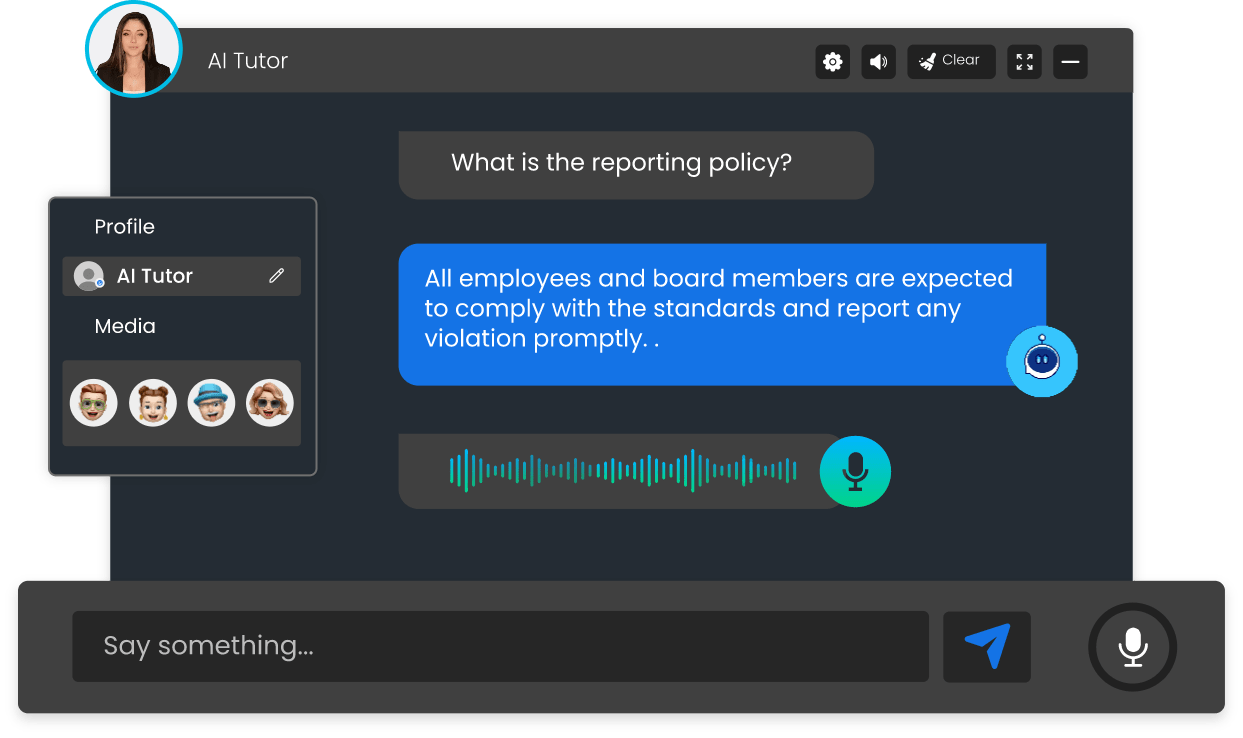Open the Media section
The image size is (1243, 738).
pyautogui.click(x=125, y=326)
